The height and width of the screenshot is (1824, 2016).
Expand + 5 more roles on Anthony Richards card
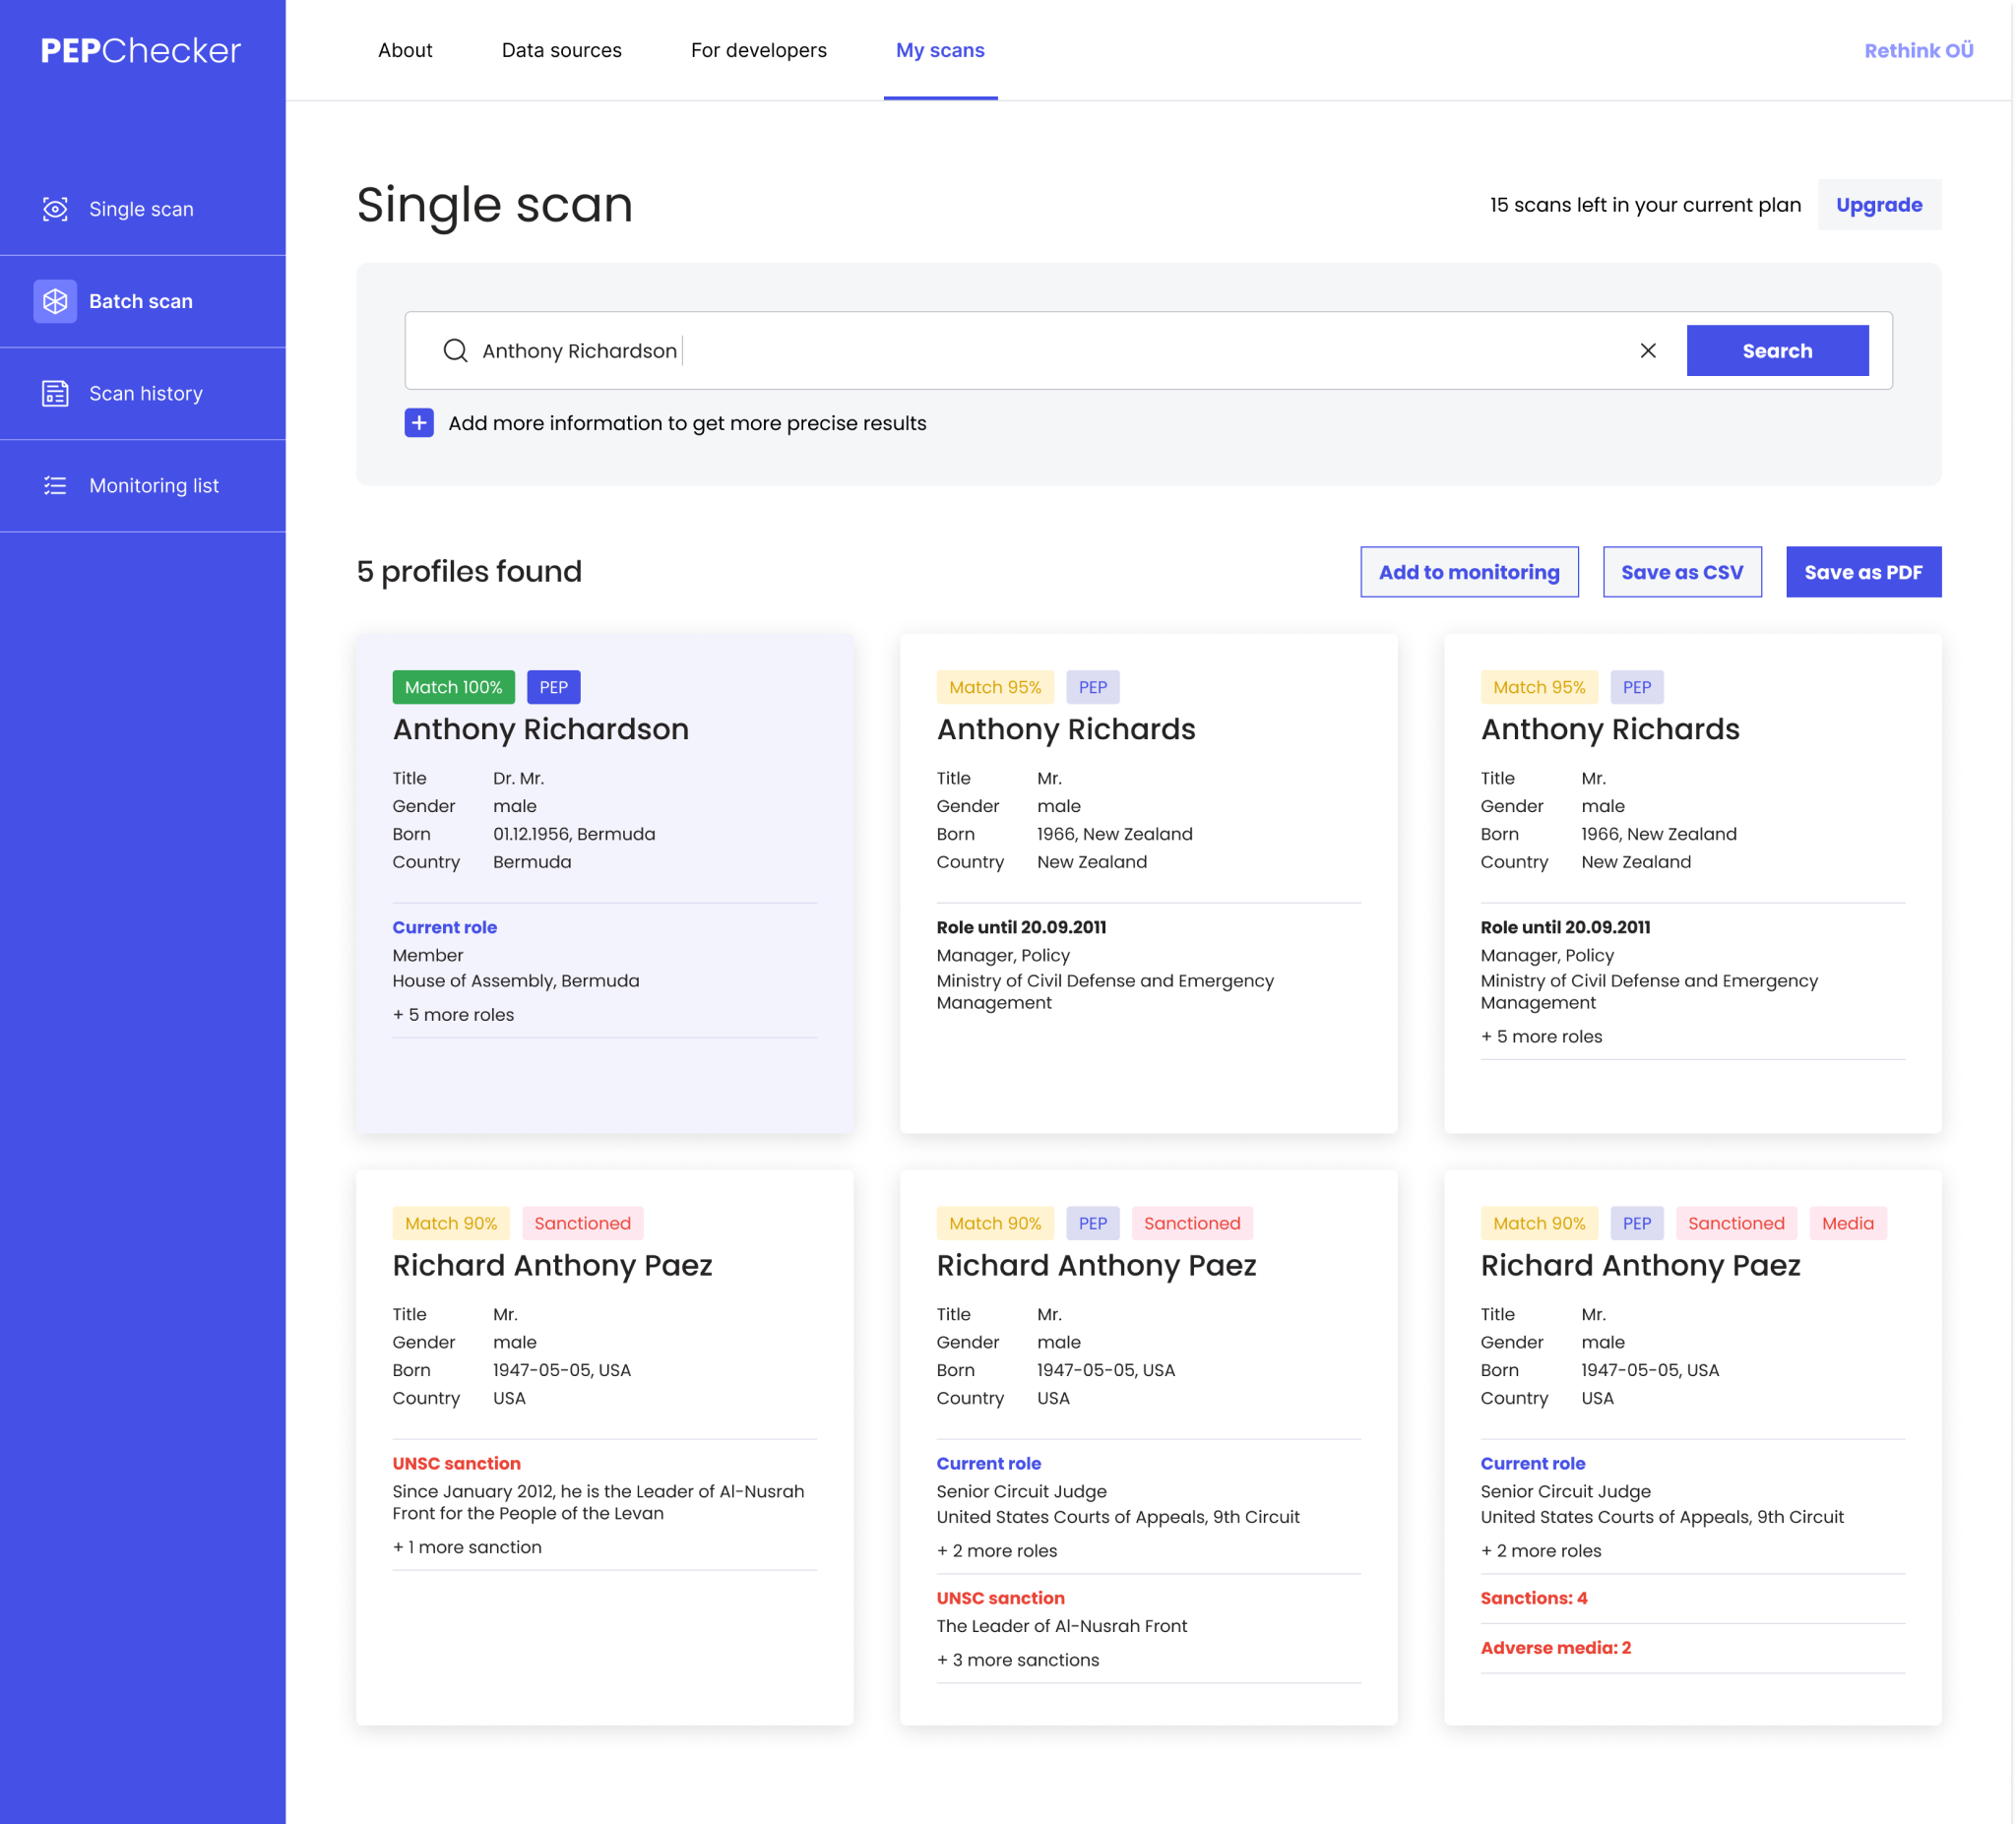click(x=1541, y=1036)
